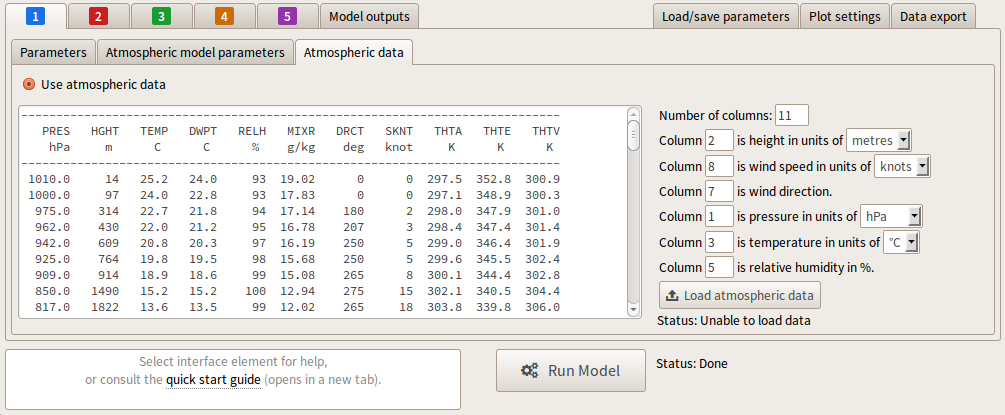Click the wind speed column number field
This screenshot has height=415, width=1005.
coord(719,166)
